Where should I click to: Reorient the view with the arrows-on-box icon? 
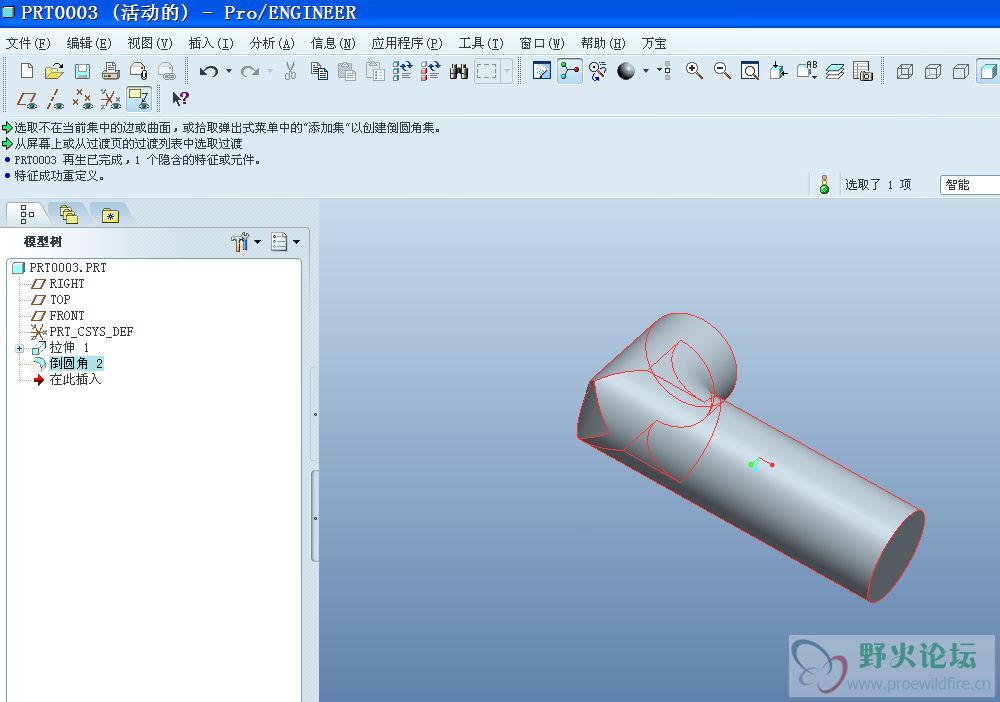tap(778, 71)
